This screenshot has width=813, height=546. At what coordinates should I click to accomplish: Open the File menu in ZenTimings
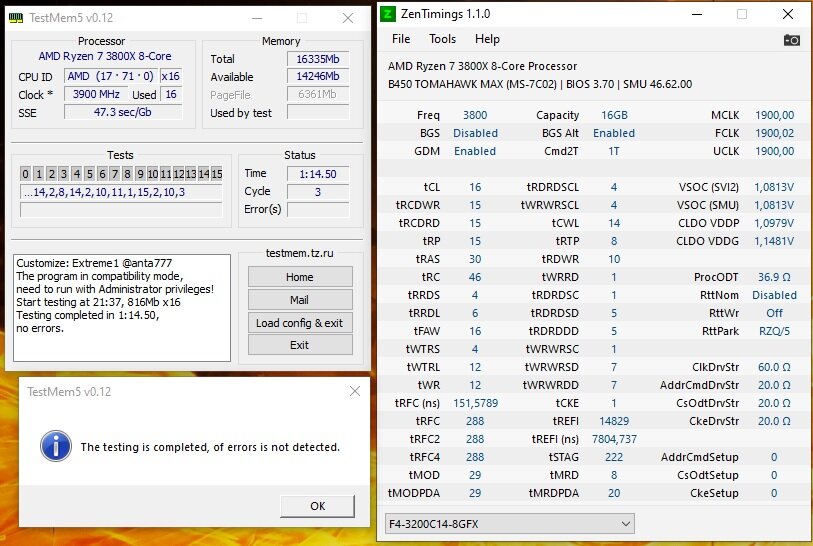pos(401,39)
